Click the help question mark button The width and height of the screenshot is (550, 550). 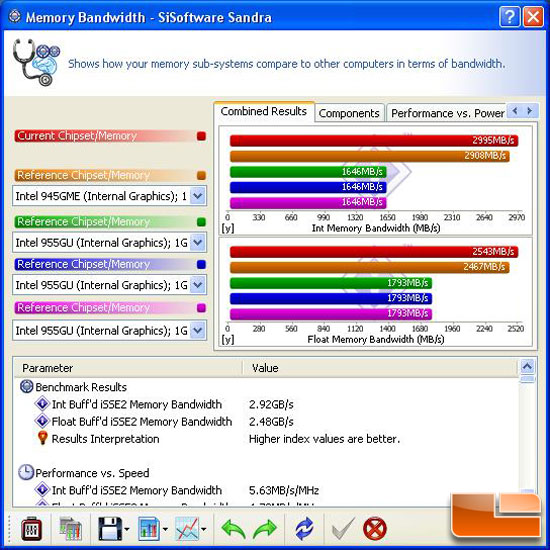509,16
